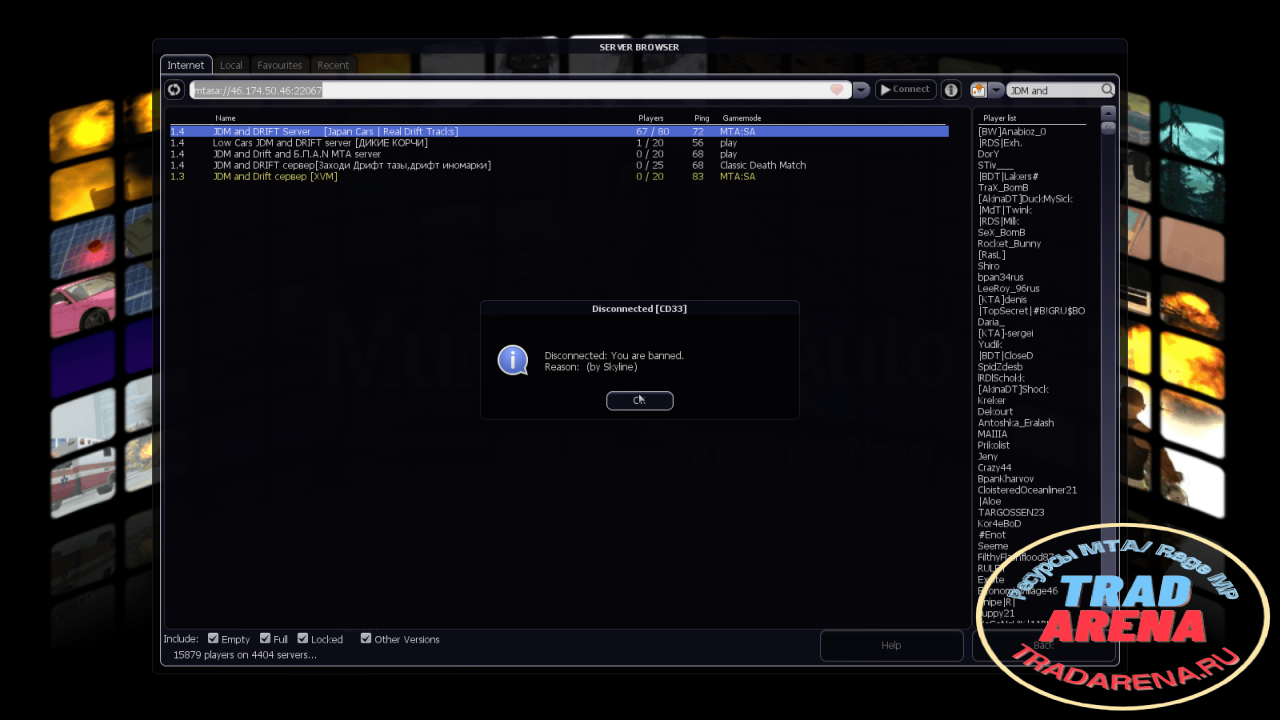
Task: Toggle the Full servers checkbox
Action: pos(265,638)
